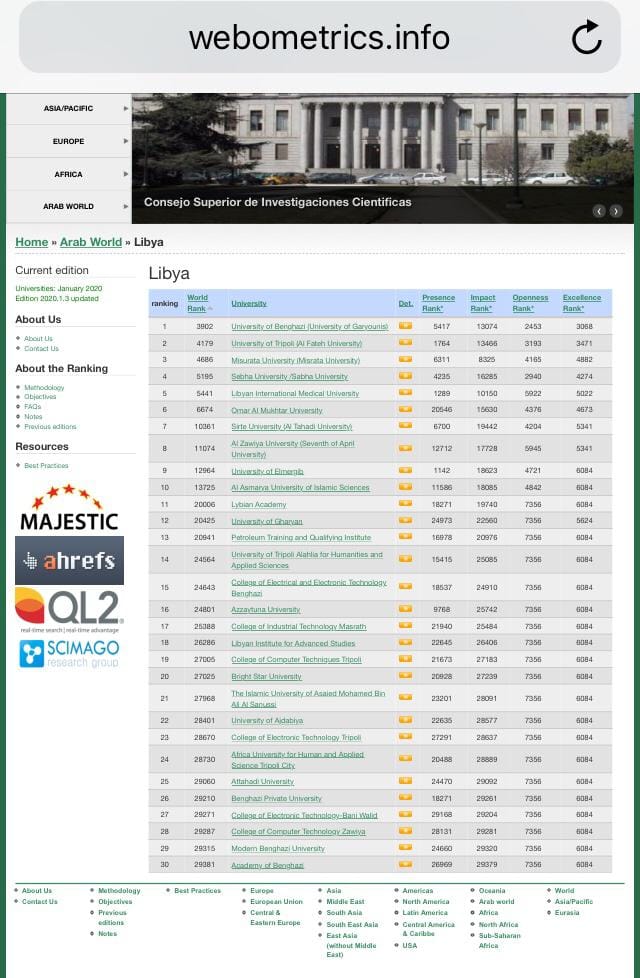
Task: Open details icon for University of Tripoli Al Fateh
Action: (405, 342)
